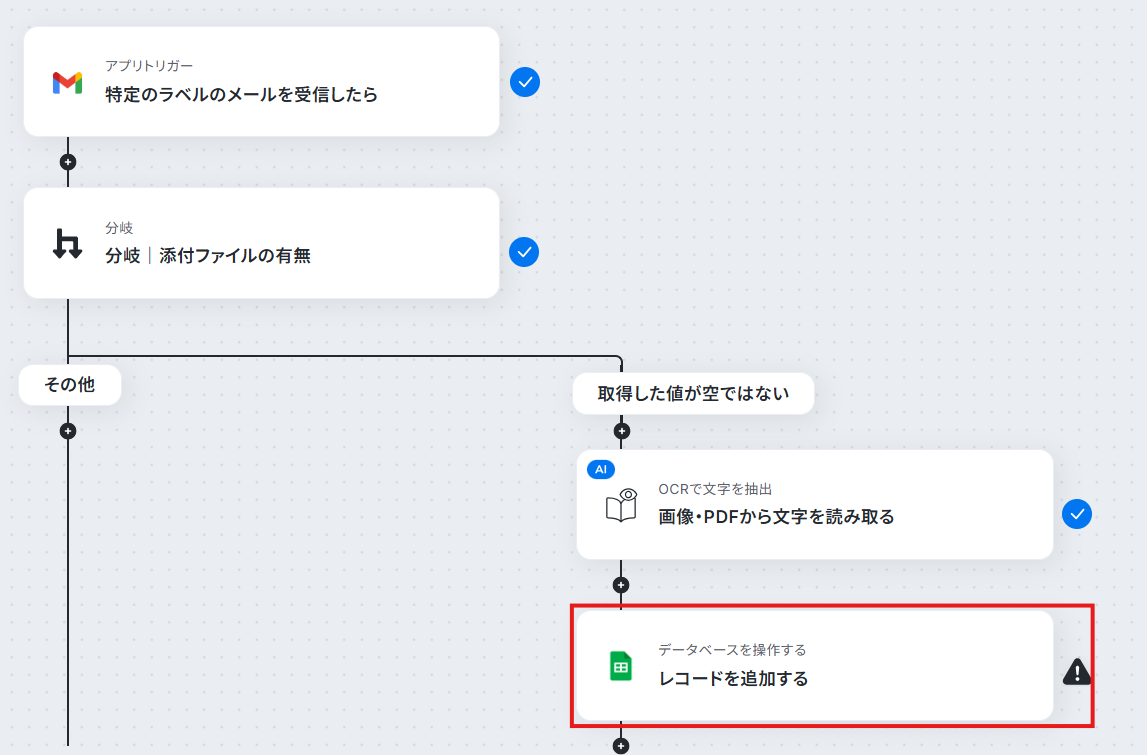Image resolution: width=1147 pixels, height=755 pixels.
Task: Click the checkmark next to Gmail trigger
Action: point(525,82)
